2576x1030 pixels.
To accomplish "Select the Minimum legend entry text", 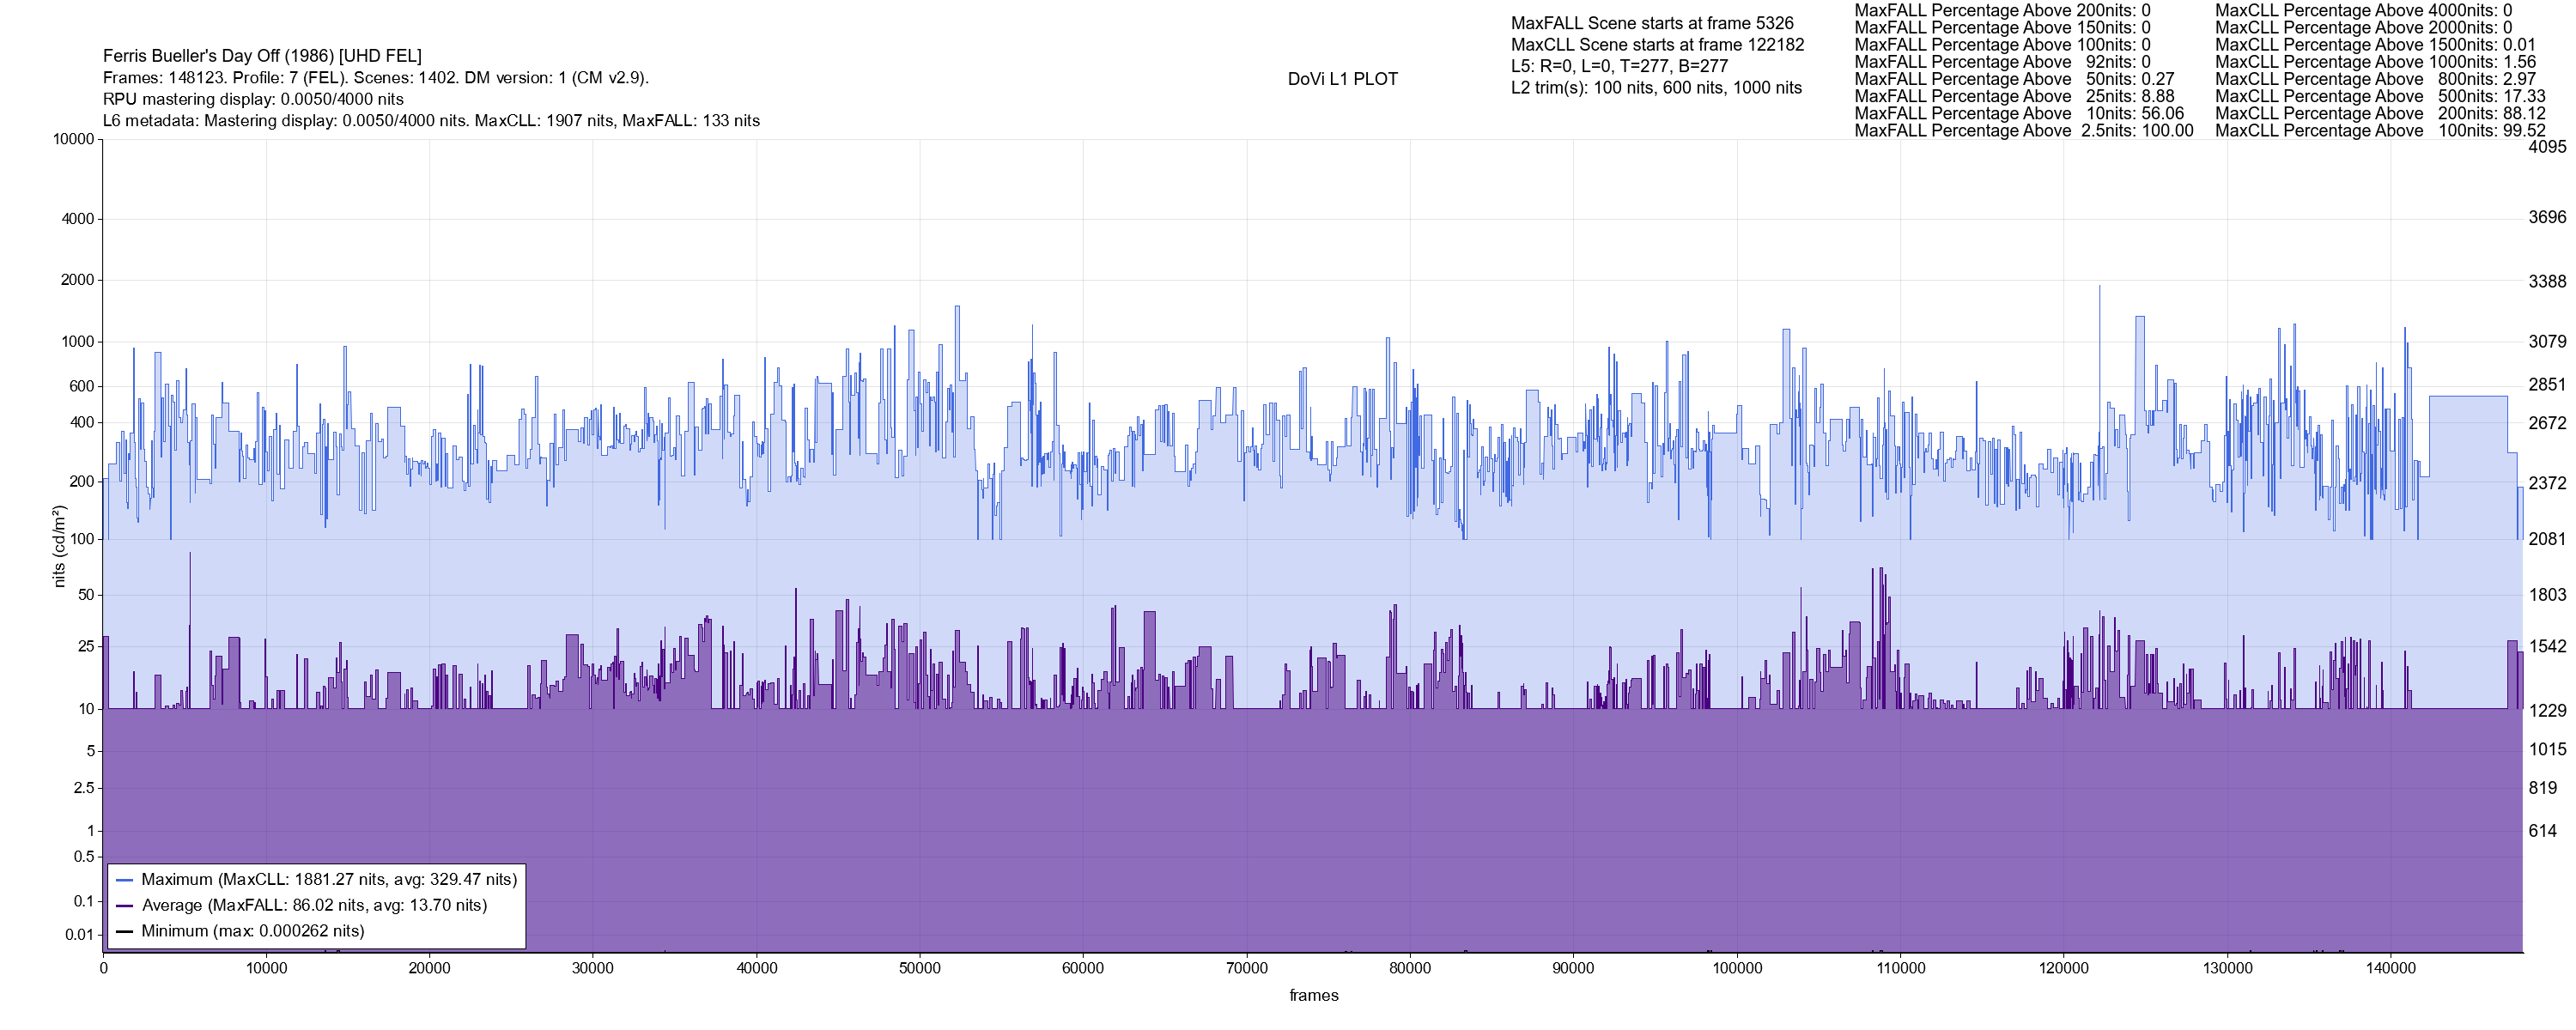I will coord(252,931).
